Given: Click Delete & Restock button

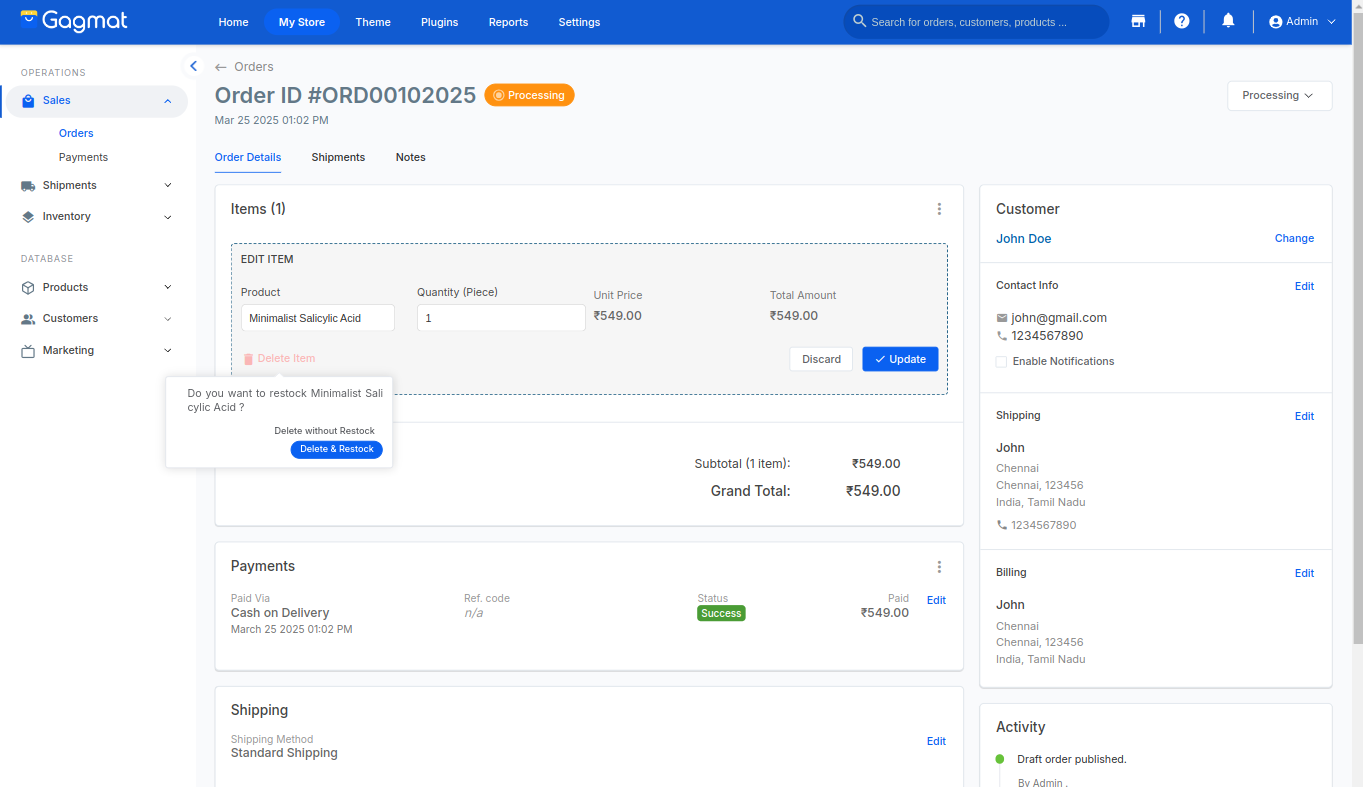Looking at the screenshot, I should pos(337,450).
